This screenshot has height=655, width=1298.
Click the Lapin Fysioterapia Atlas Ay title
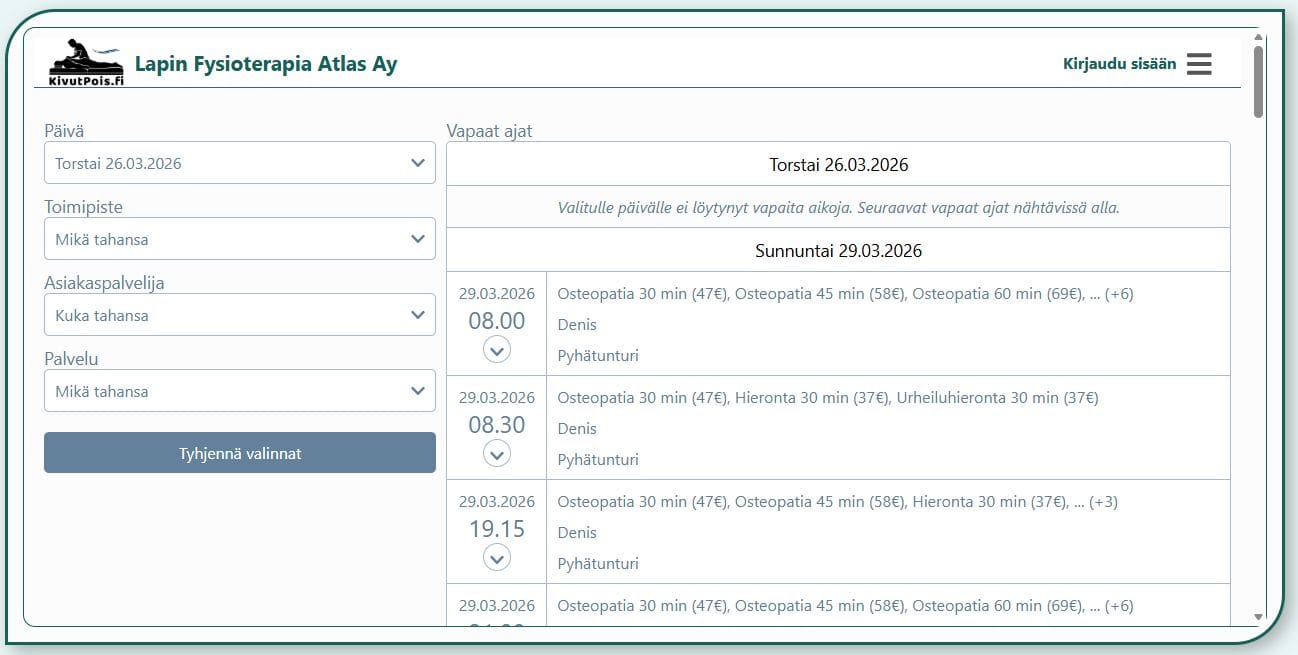[x=266, y=64]
